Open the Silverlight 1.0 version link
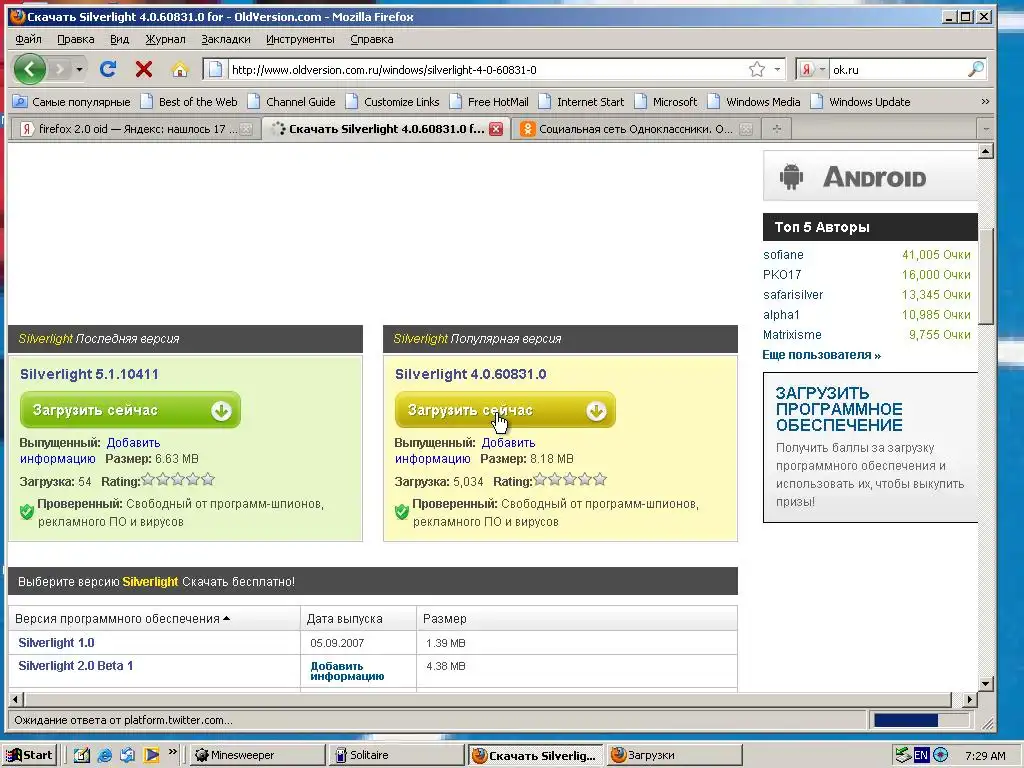1024x768 pixels. click(56, 643)
